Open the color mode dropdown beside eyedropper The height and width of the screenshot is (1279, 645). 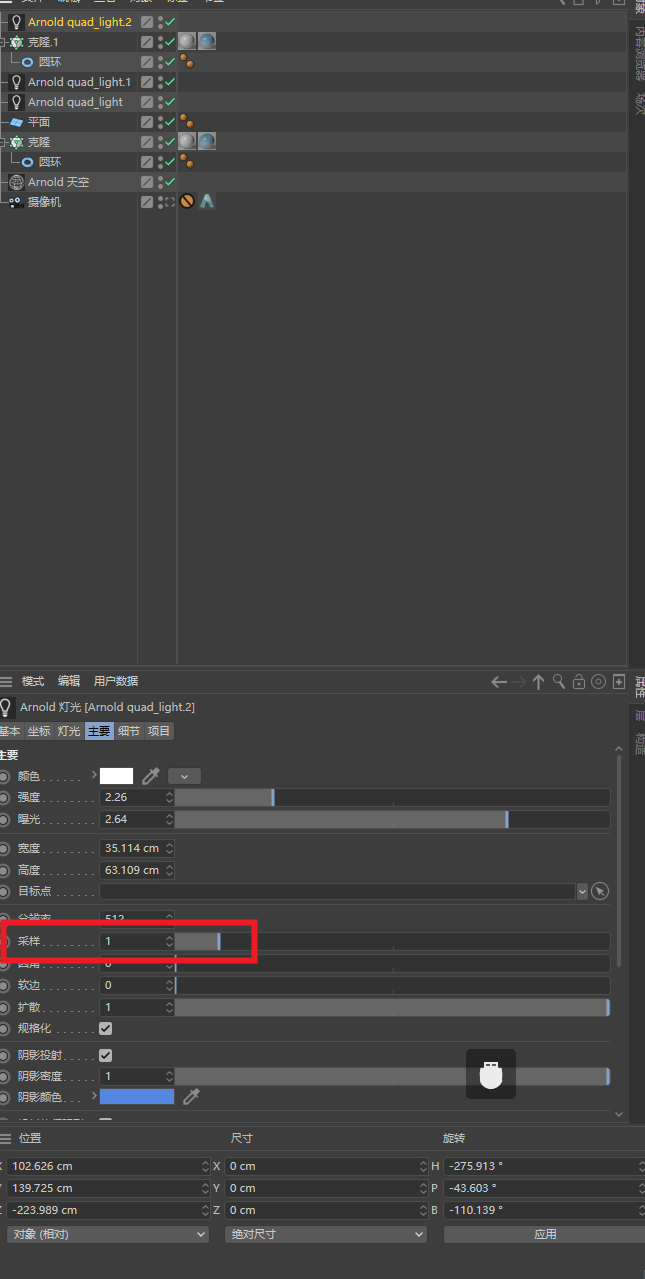click(185, 776)
